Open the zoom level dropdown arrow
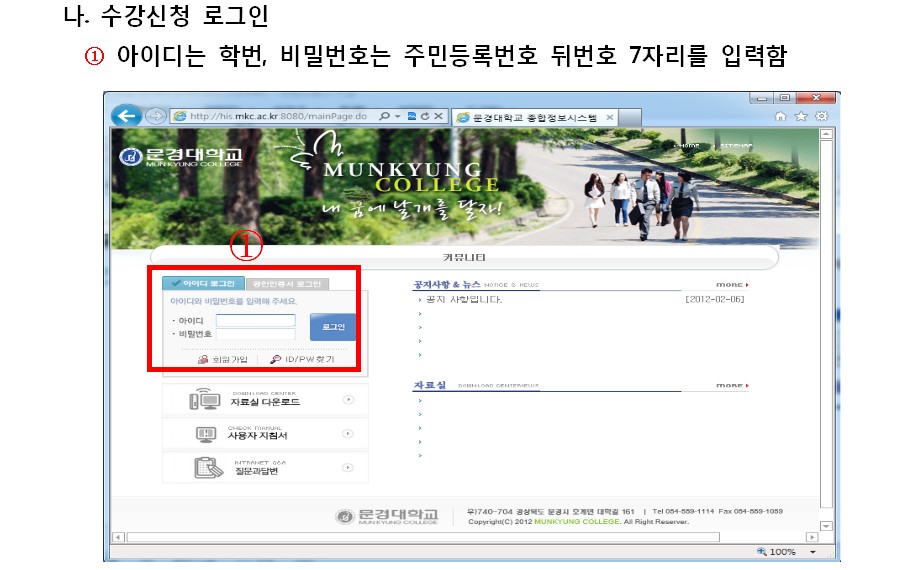Image resolution: width=907 pixels, height=570 pixels. 813,552
